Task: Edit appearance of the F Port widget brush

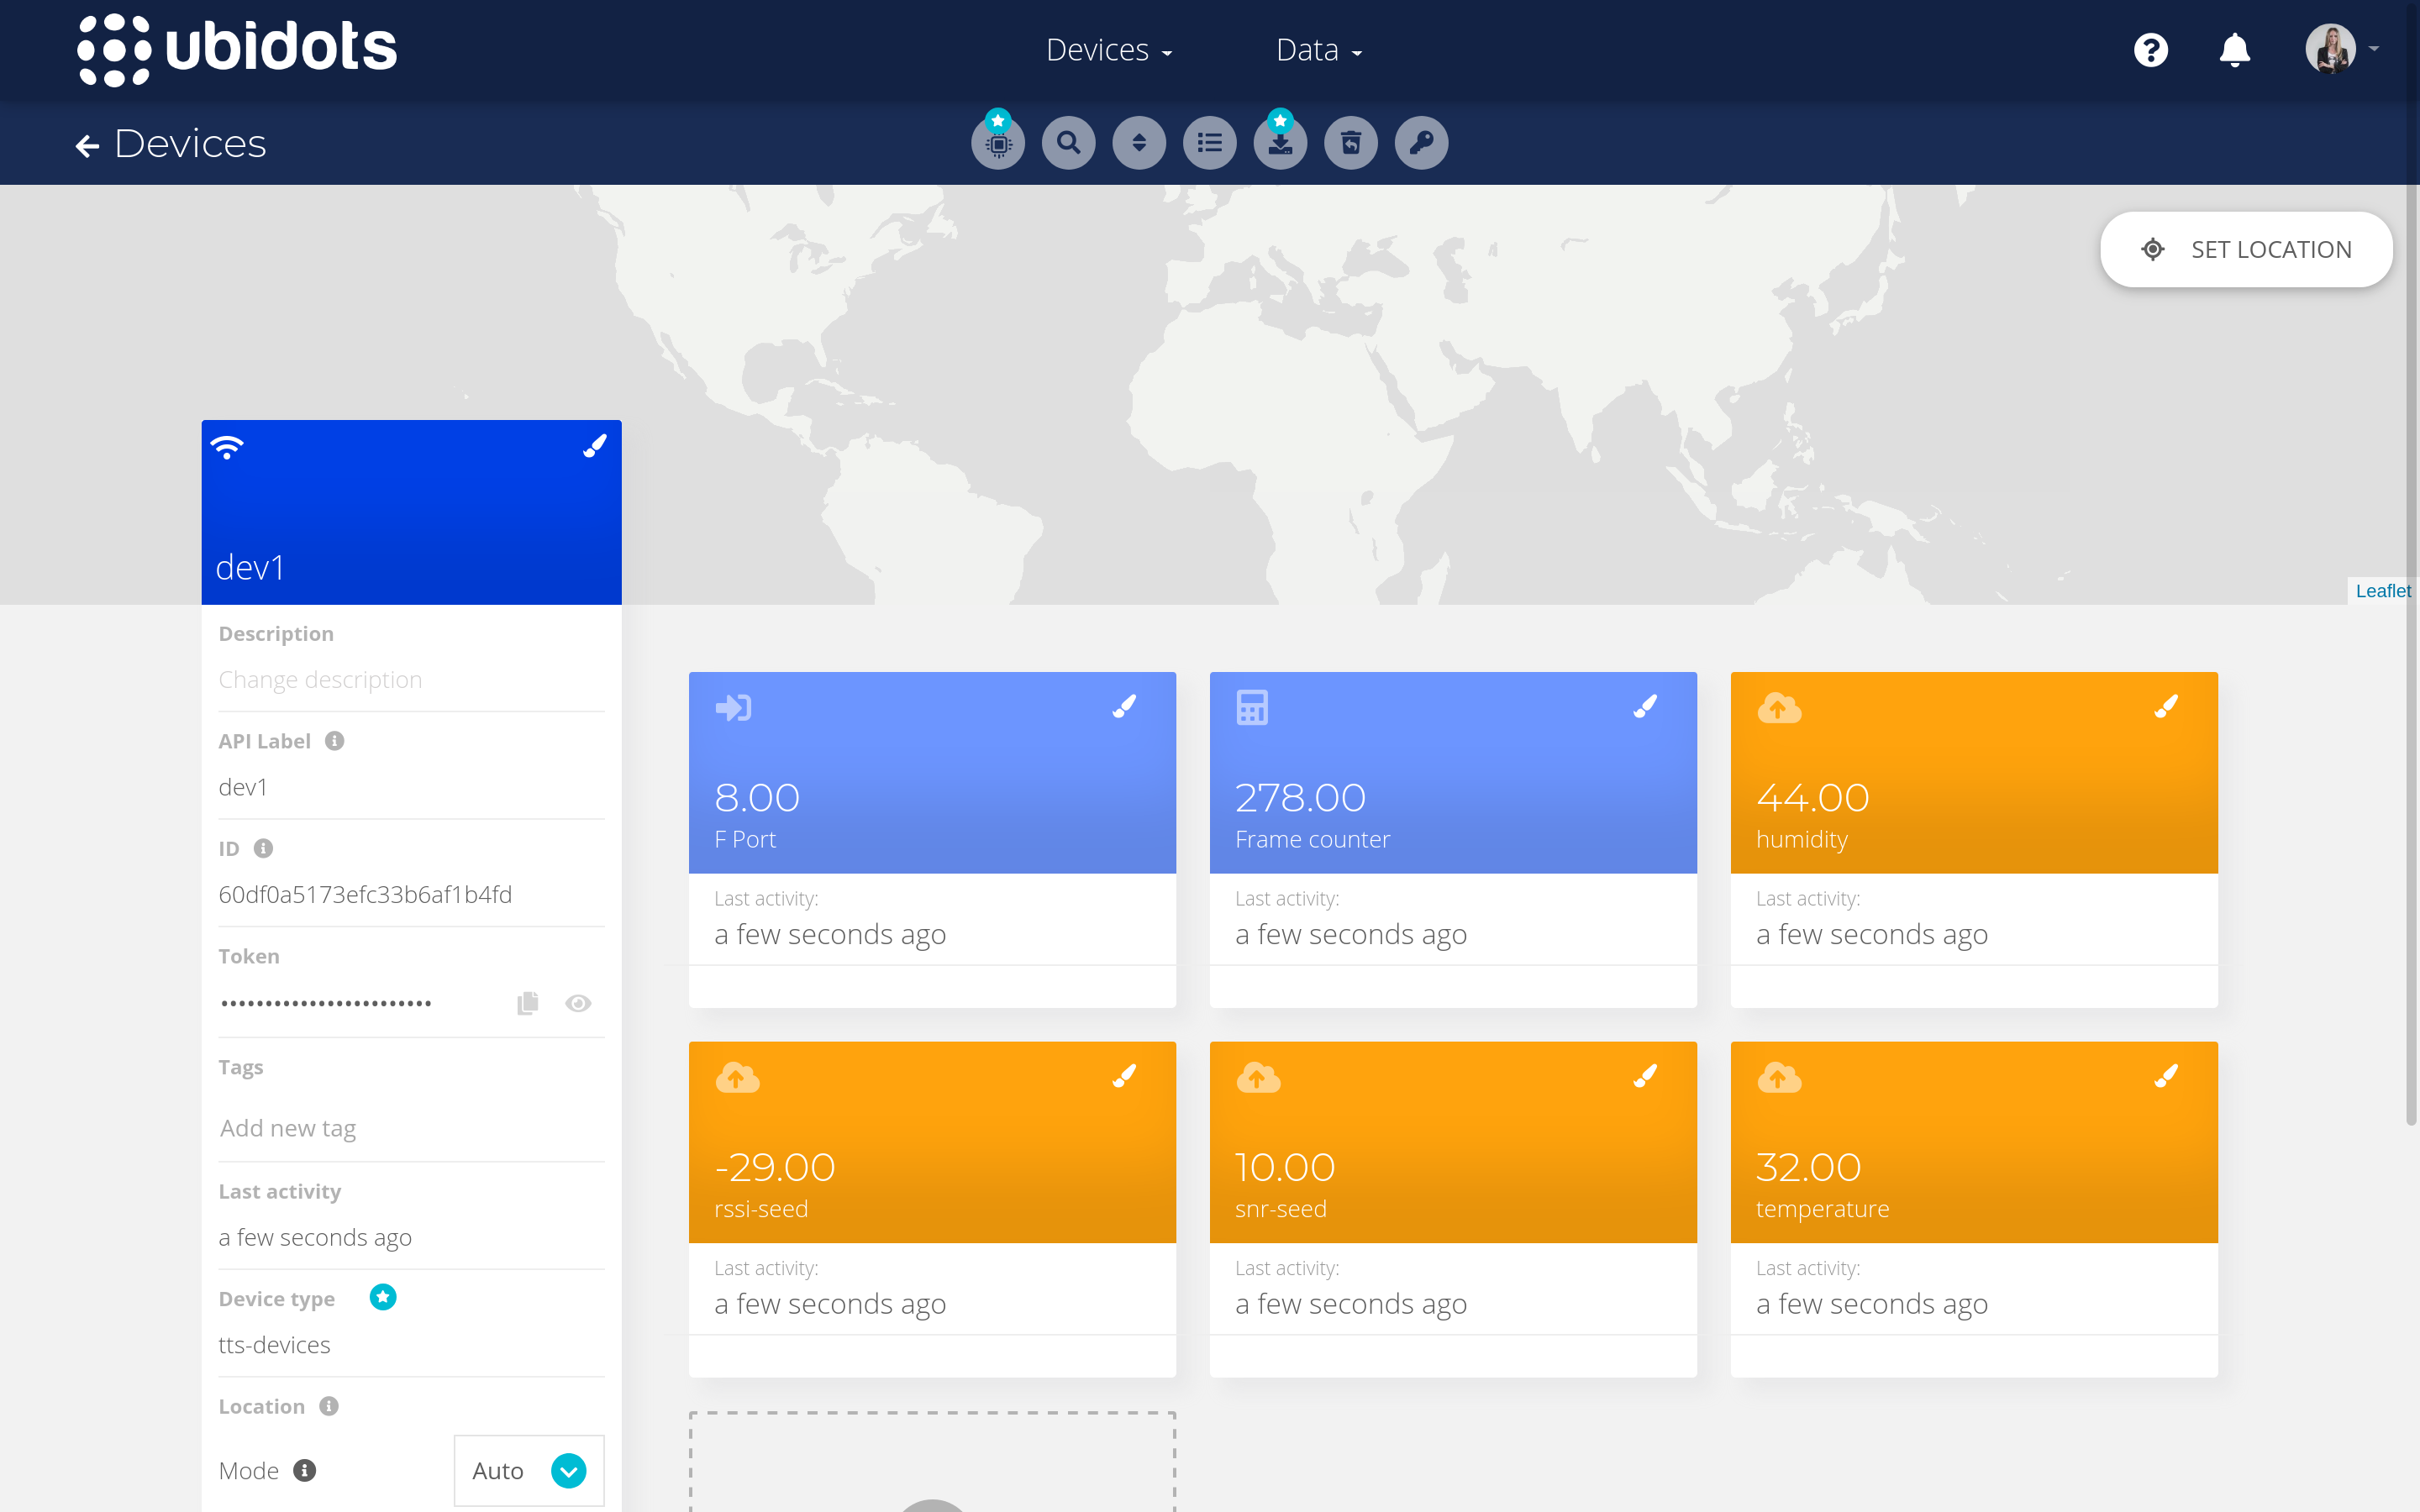Action: pos(1124,706)
